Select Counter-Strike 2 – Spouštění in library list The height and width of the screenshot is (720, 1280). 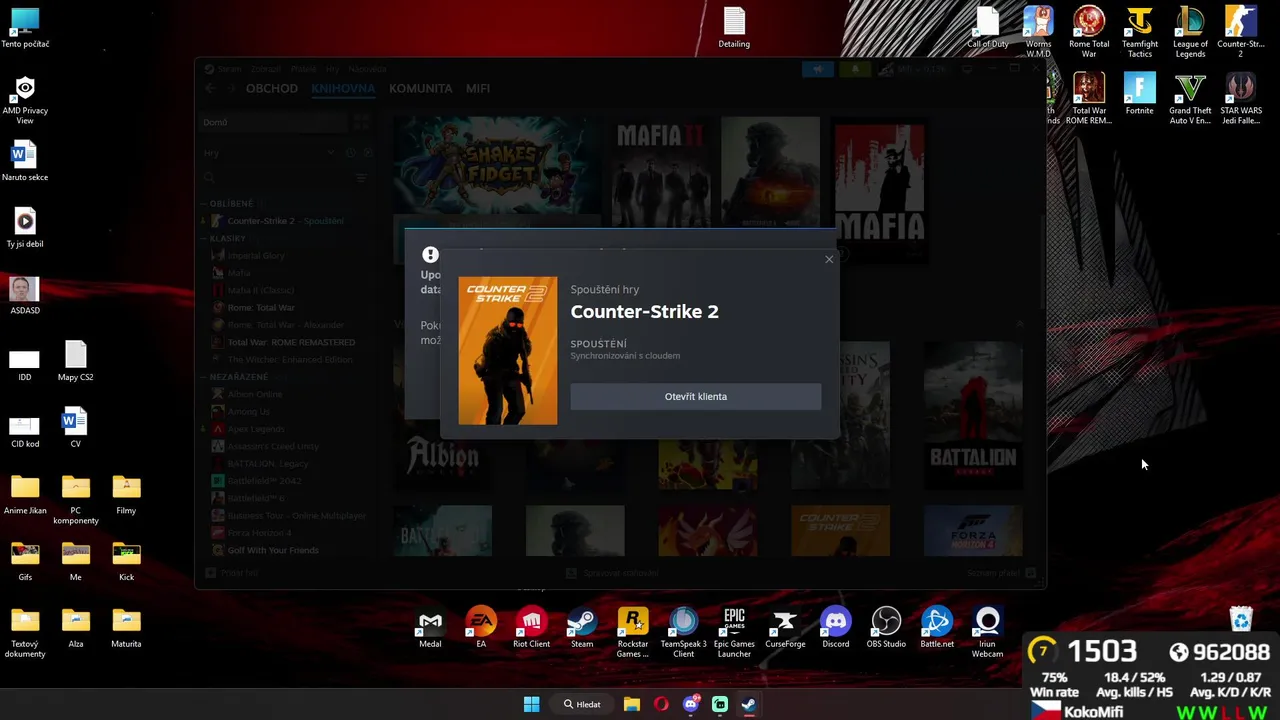click(285, 221)
